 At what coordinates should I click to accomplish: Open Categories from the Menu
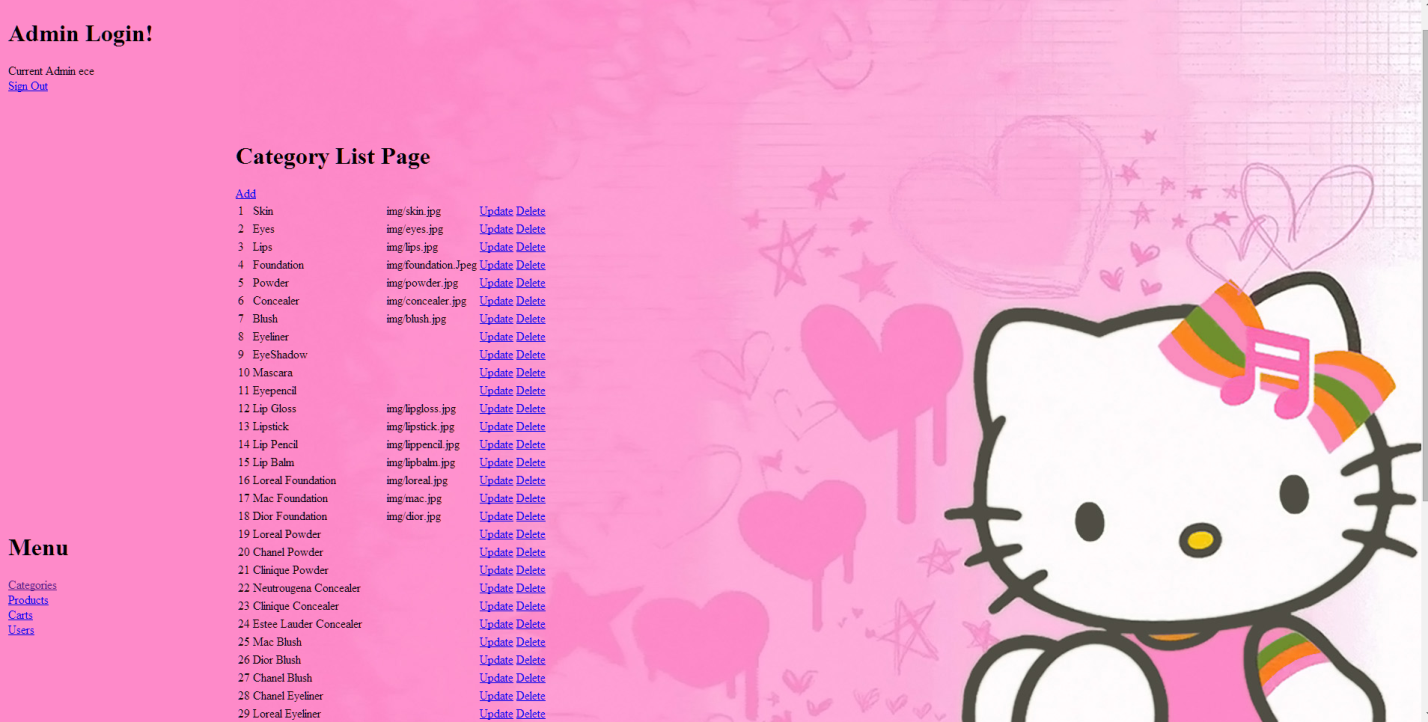[32, 585]
